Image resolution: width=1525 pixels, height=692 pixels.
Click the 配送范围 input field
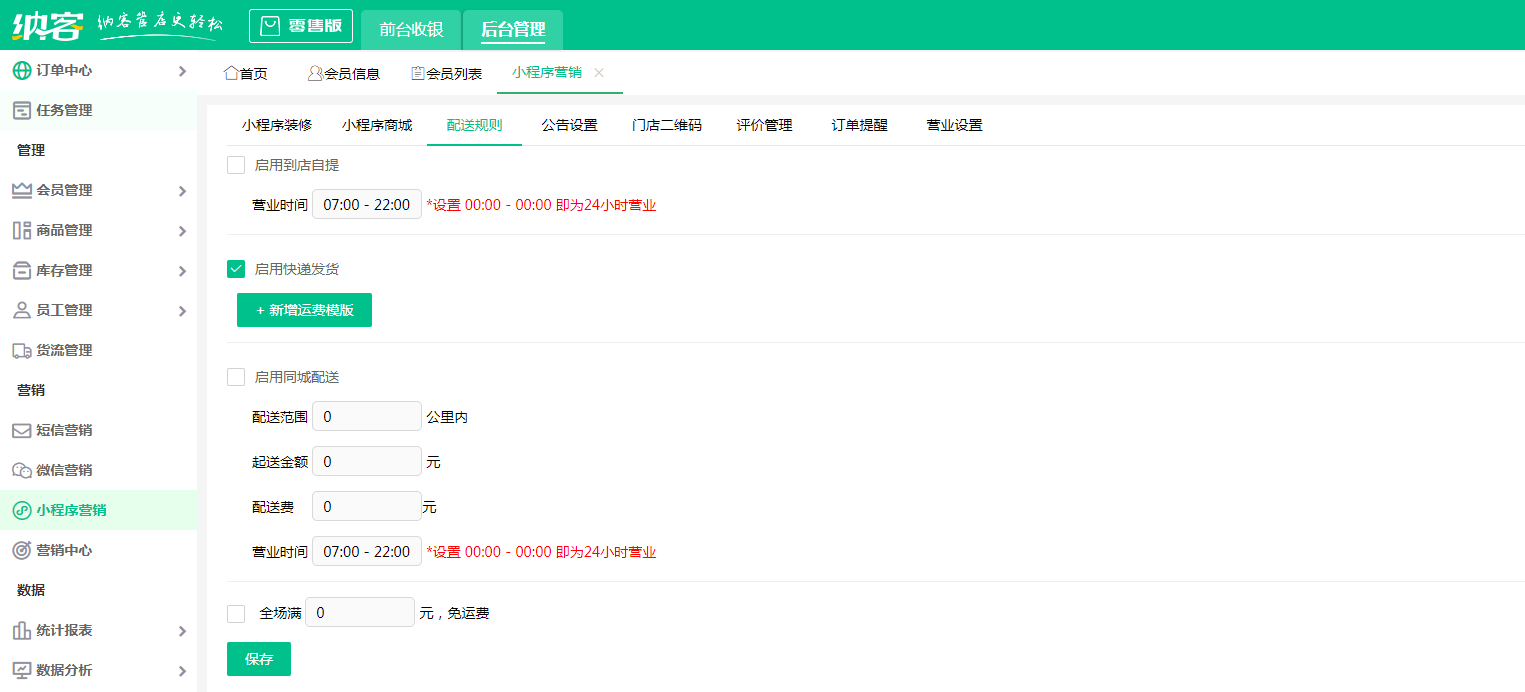(x=366, y=416)
